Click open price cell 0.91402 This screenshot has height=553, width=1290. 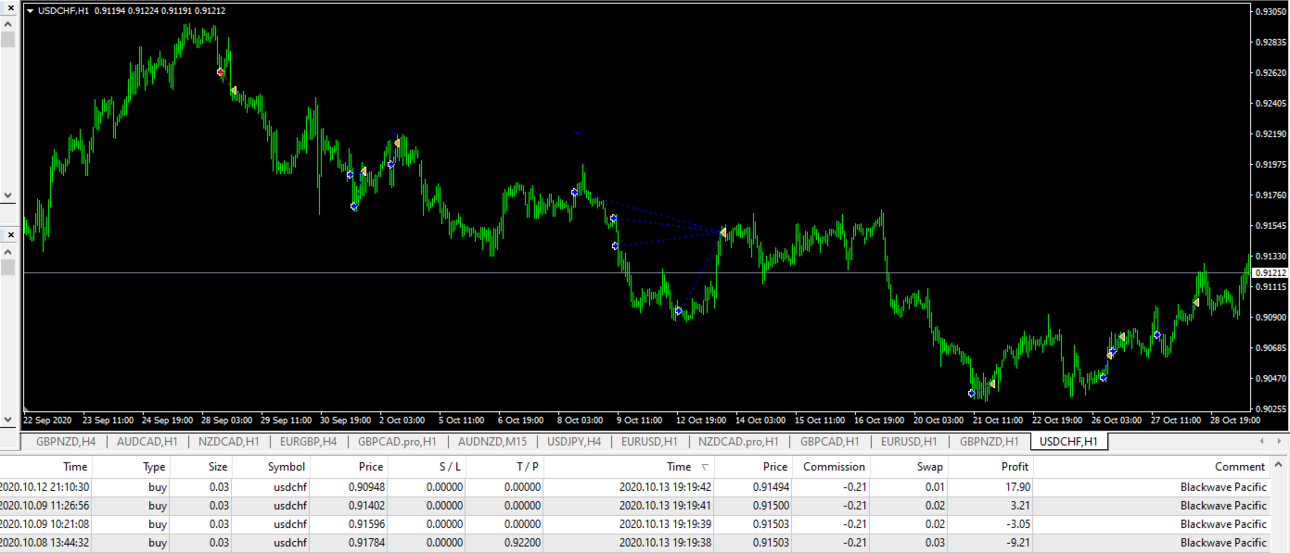364,505
